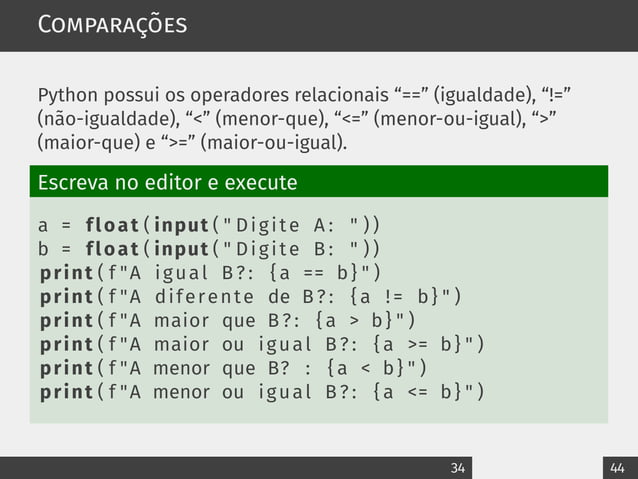Click the '{a <= b}' expression in the code
638x479 pixels.
click(x=417, y=392)
